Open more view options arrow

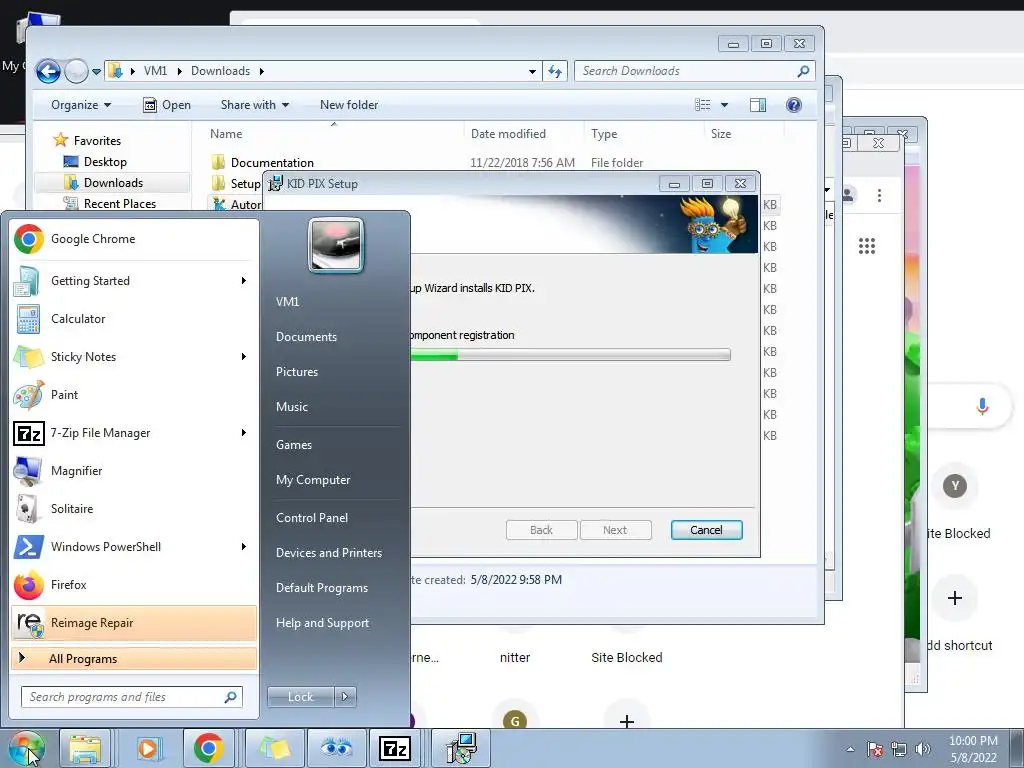pos(724,105)
